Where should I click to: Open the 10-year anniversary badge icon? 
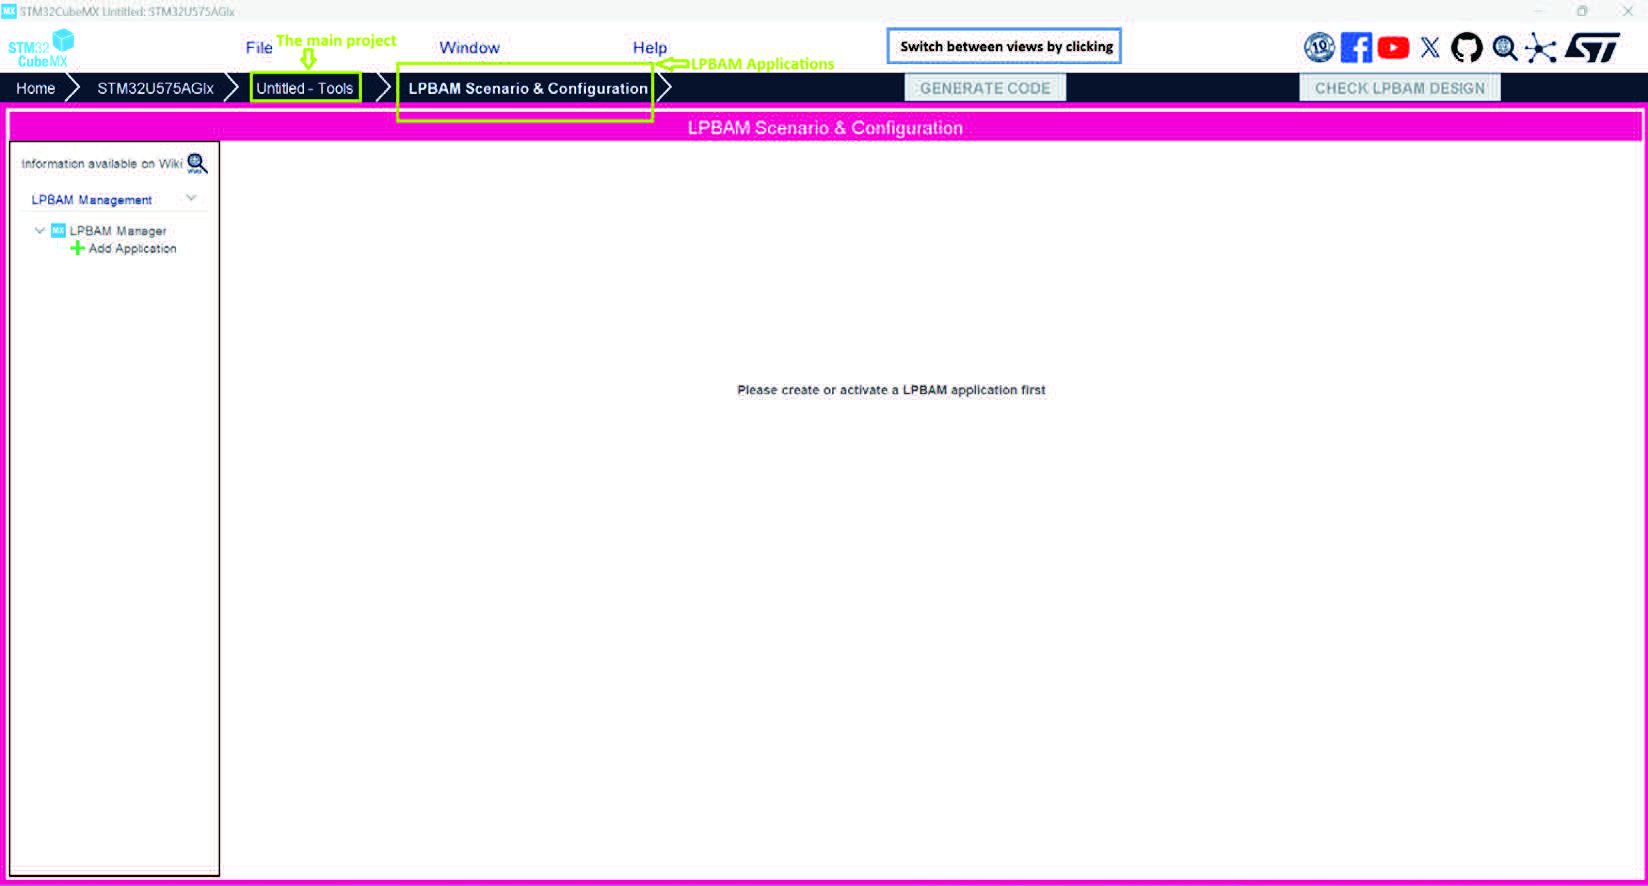1319,47
